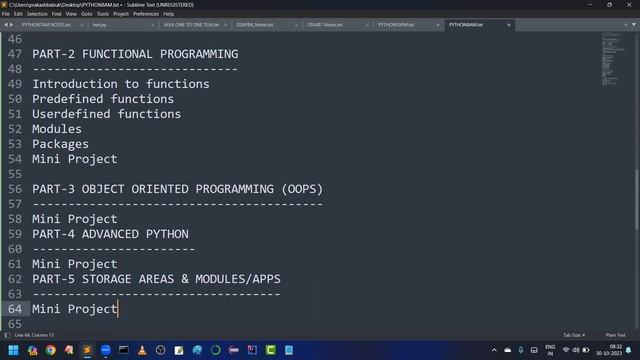Switch the ENG IN input language
Image resolution: width=640 pixels, height=360 pixels.
(x=550, y=350)
